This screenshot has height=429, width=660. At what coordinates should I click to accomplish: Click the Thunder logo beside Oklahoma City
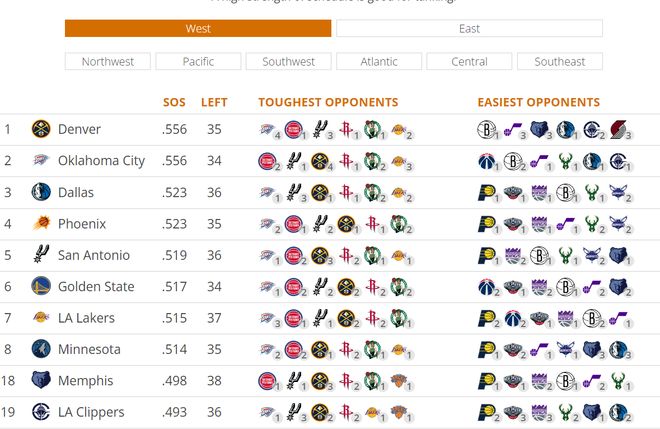click(41, 161)
